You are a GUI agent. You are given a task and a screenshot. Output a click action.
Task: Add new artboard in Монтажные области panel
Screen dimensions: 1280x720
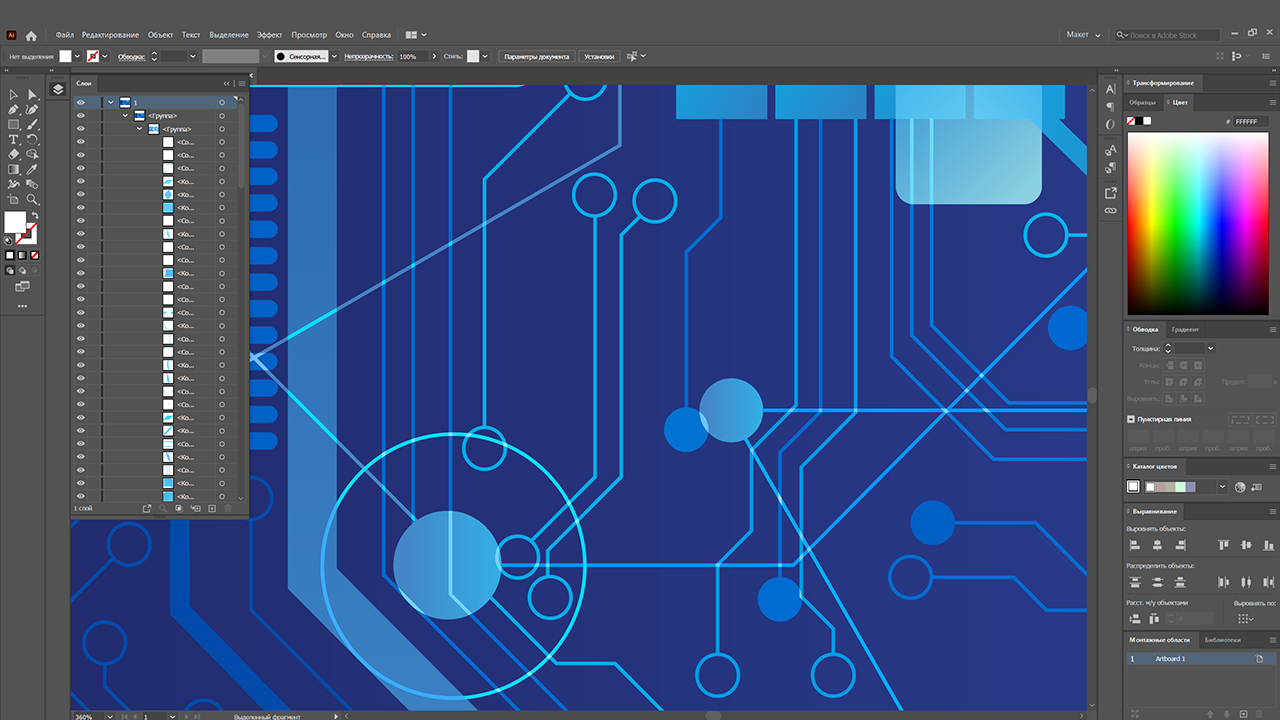click(1243, 713)
